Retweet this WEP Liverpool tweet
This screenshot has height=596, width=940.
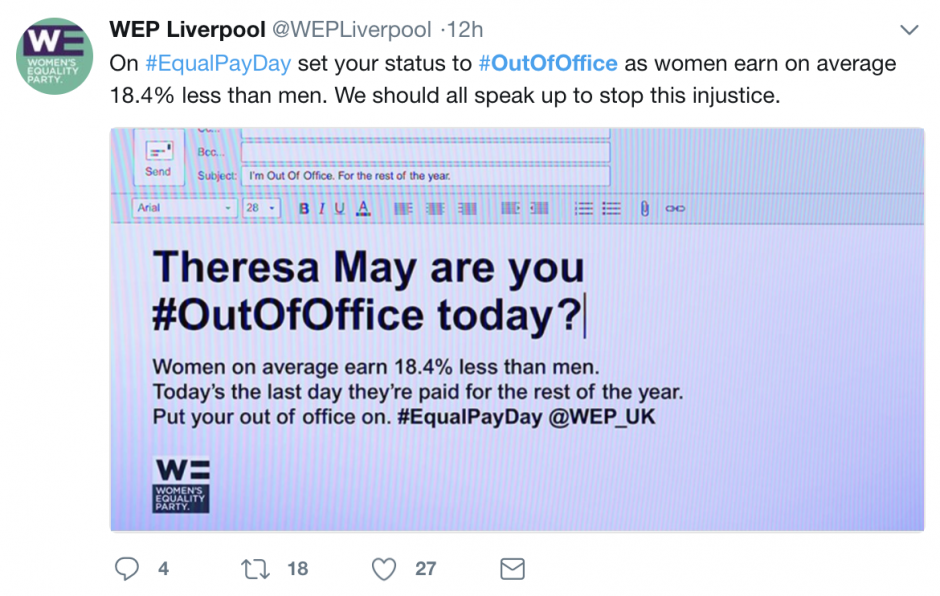coord(255,568)
